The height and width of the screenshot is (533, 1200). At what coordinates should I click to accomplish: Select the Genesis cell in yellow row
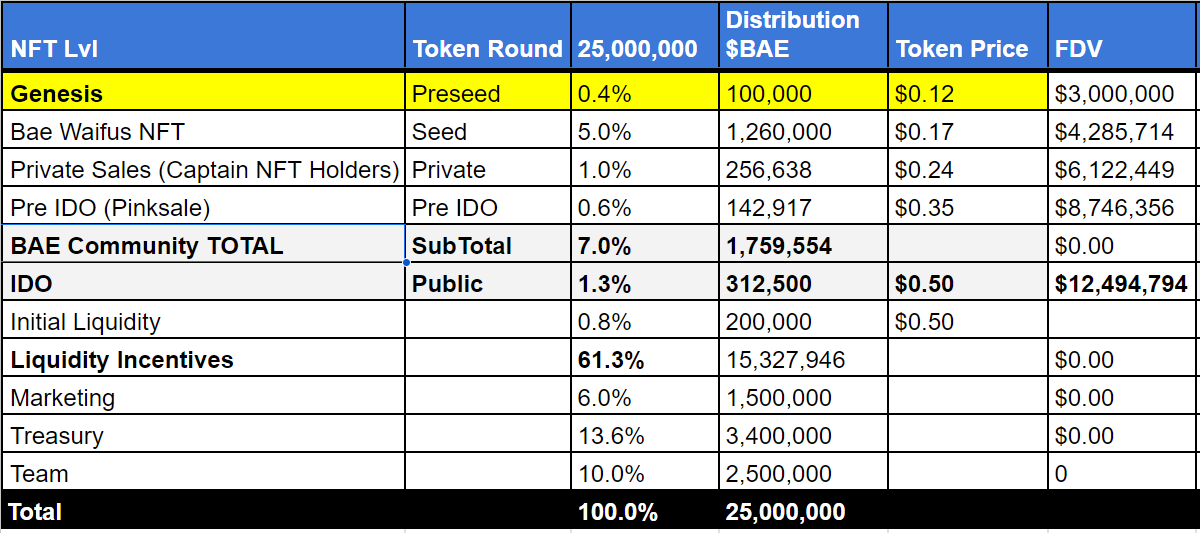(203, 93)
